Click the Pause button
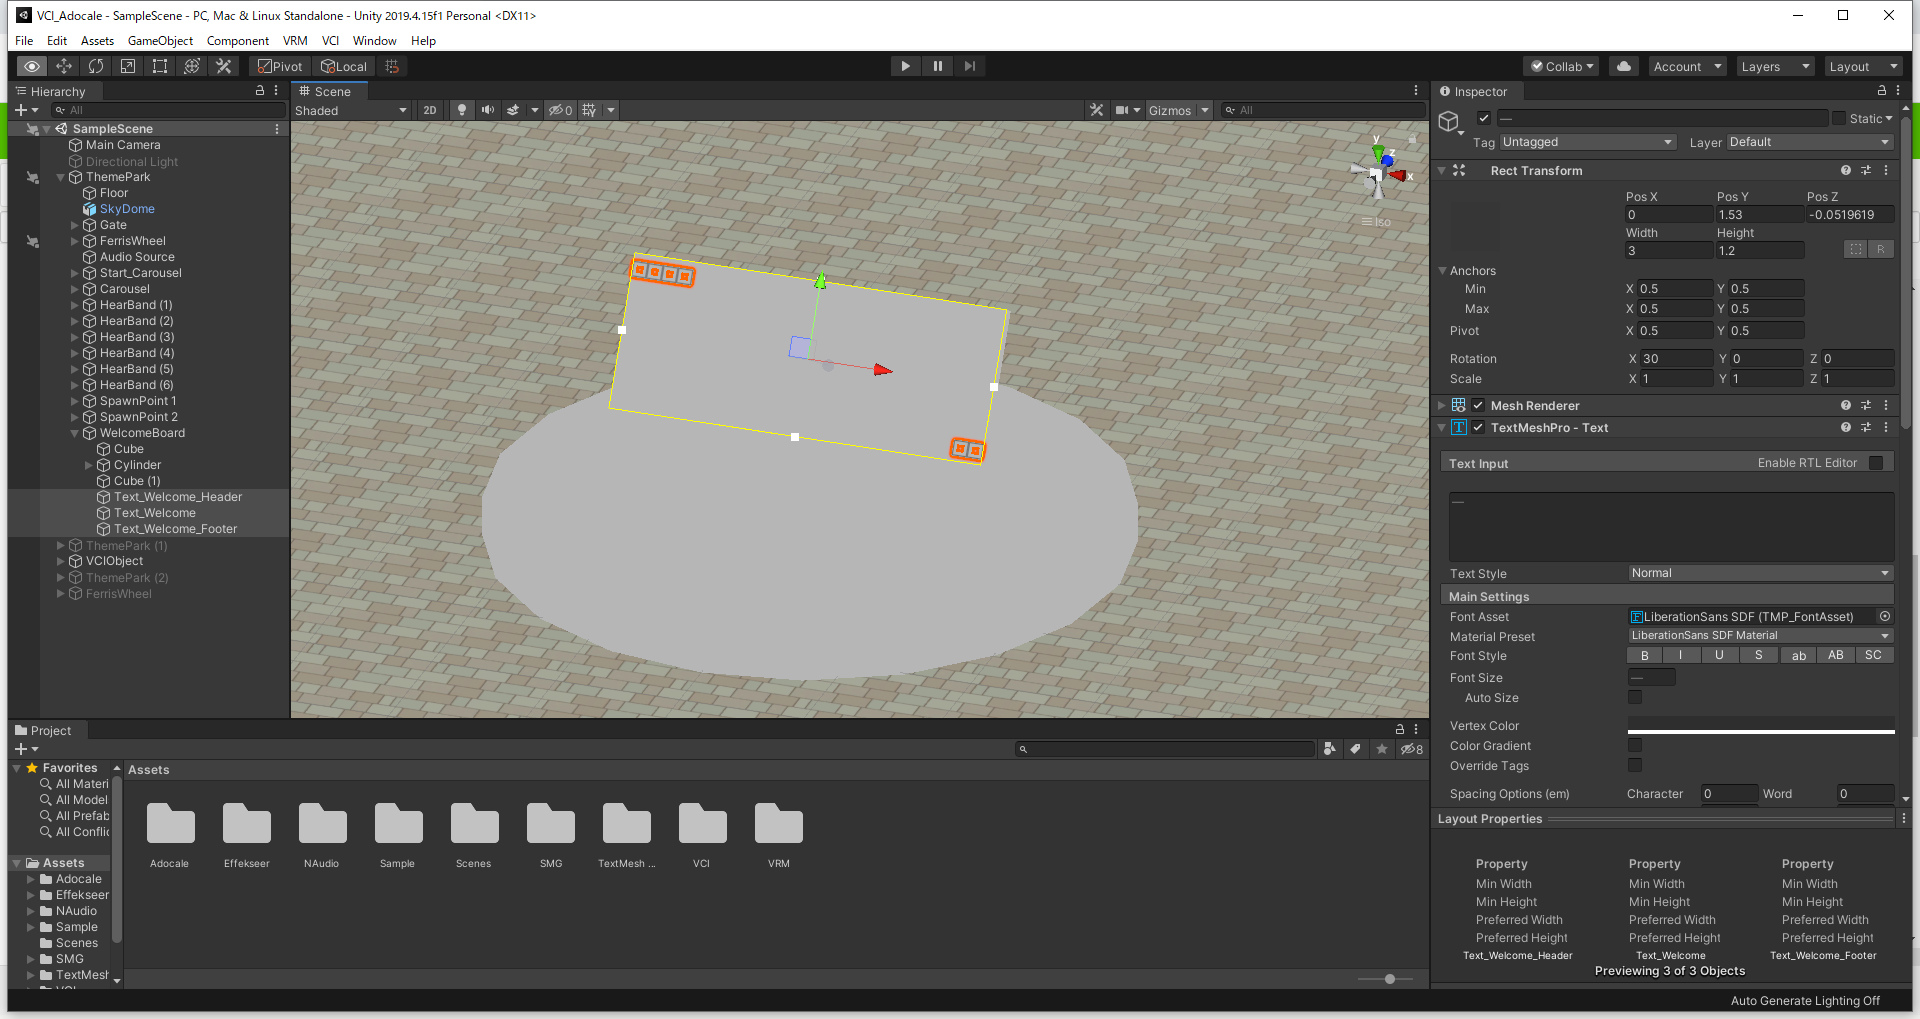The height and width of the screenshot is (1019, 1920). pos(937,66)
